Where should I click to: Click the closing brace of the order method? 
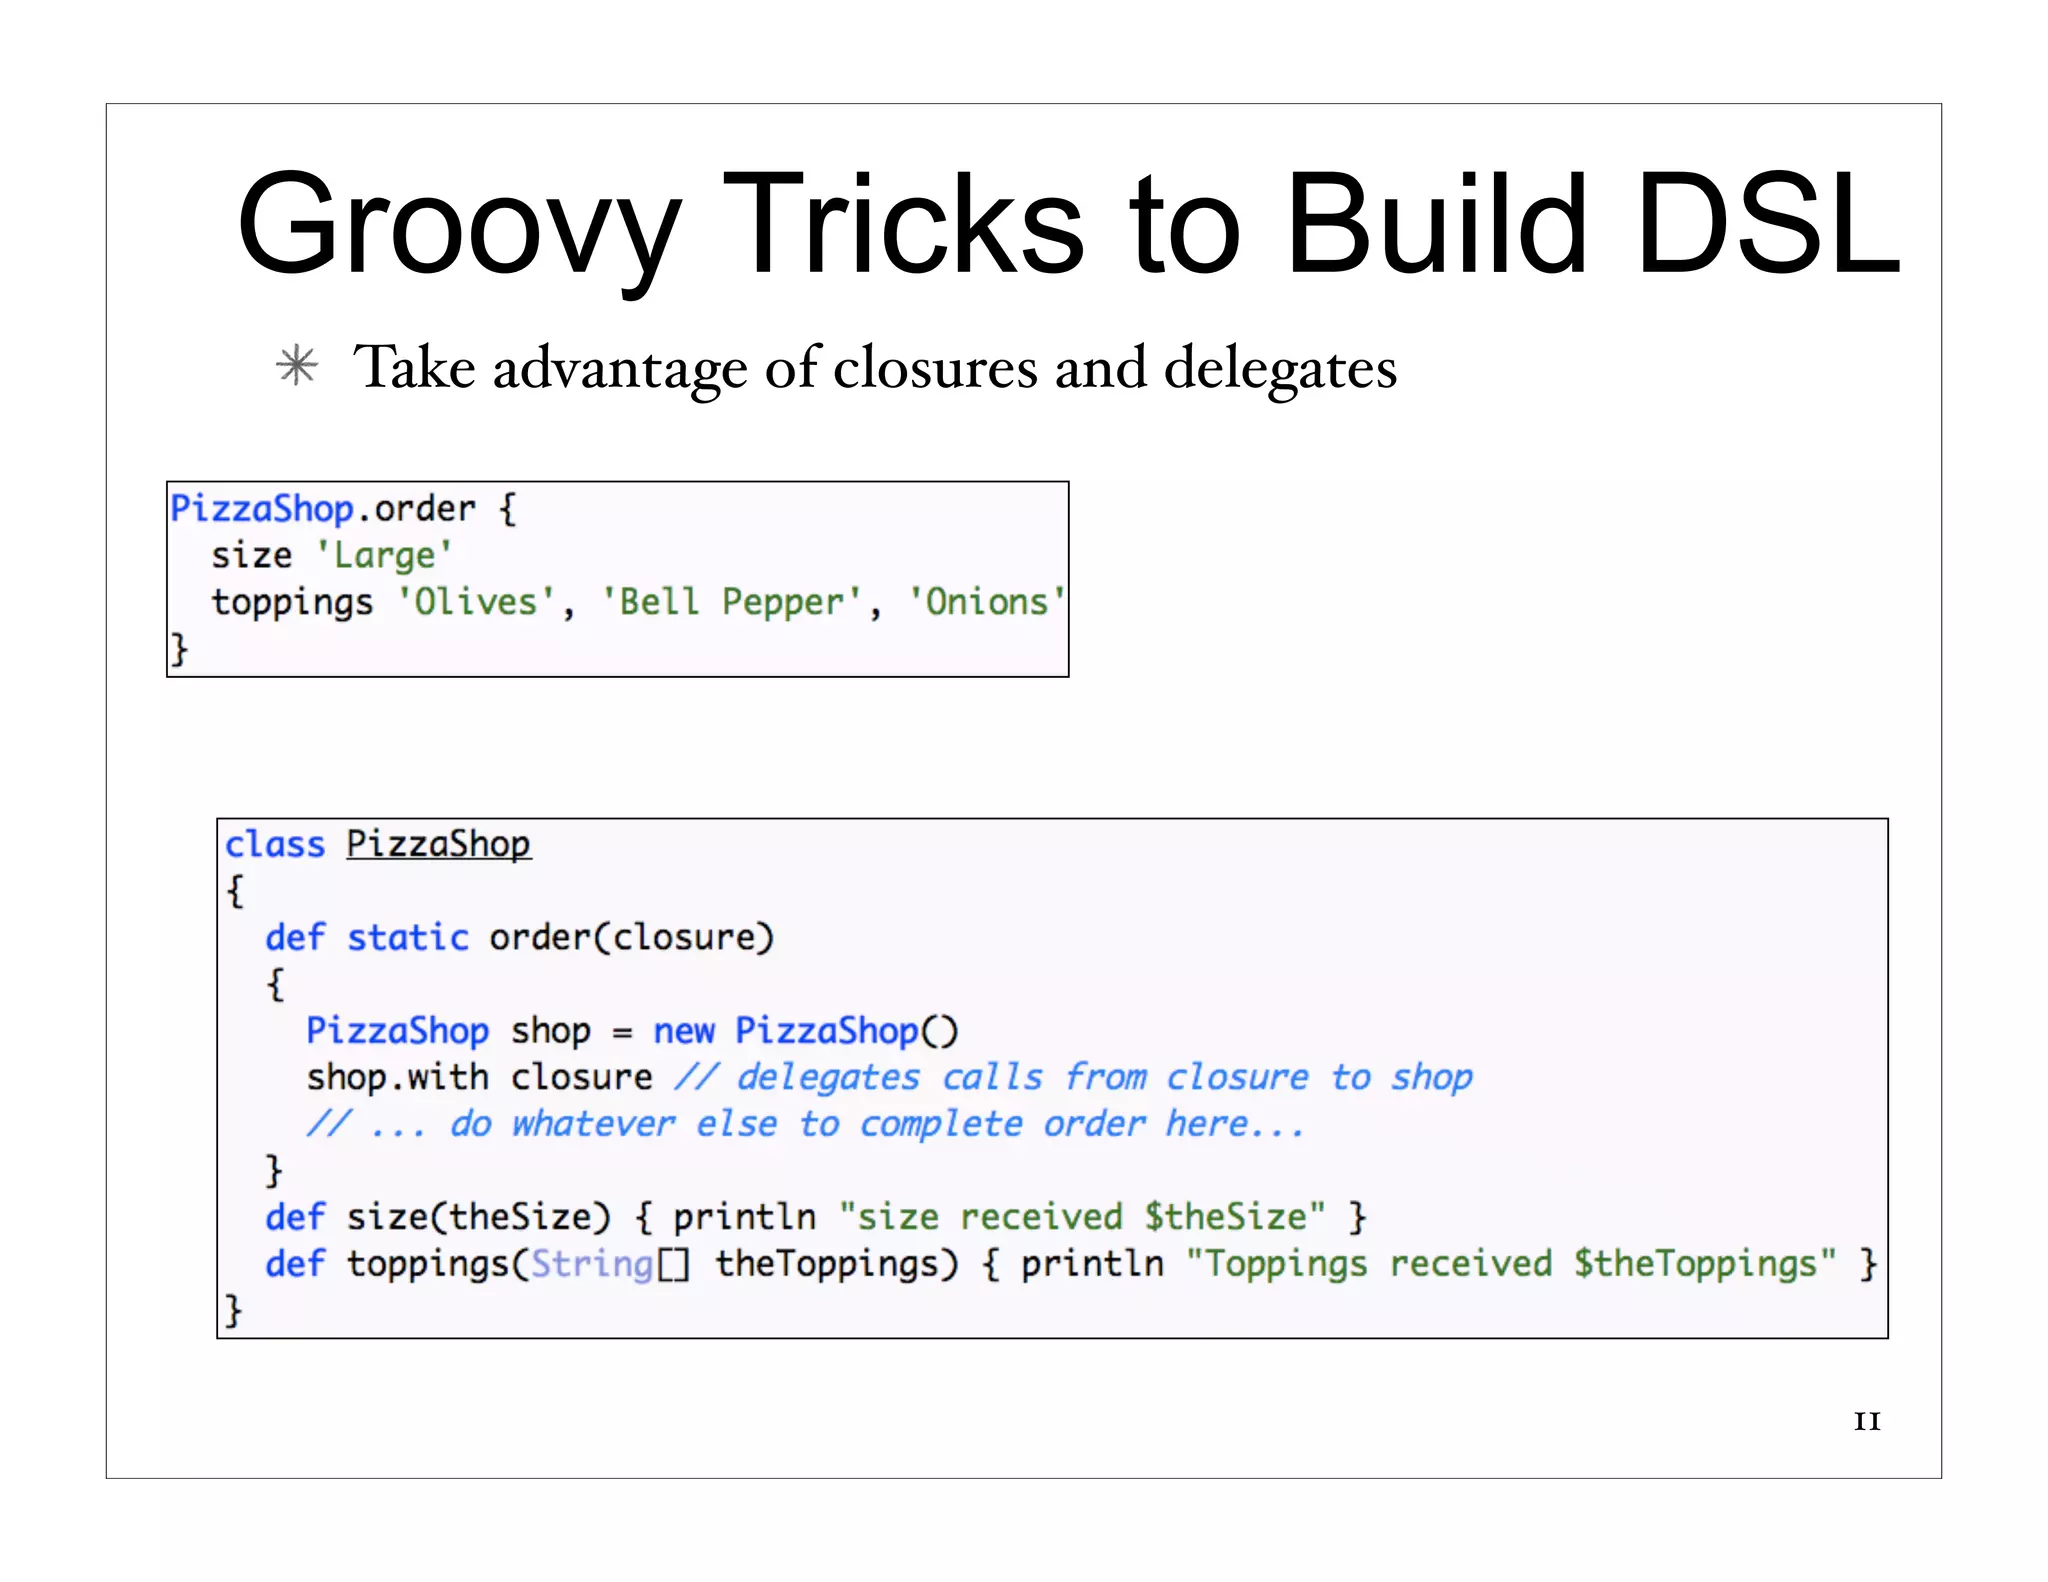pyautogui.click(x=274, y=1170)
